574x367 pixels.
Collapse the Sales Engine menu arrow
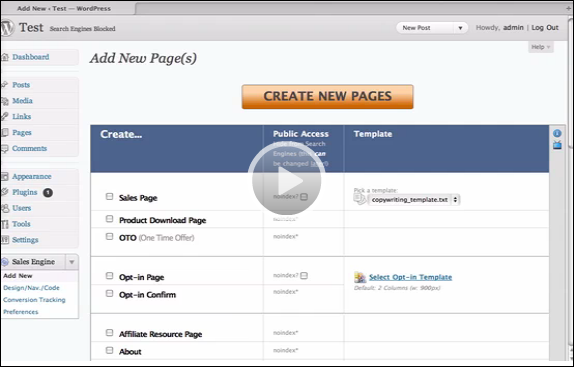72,262
